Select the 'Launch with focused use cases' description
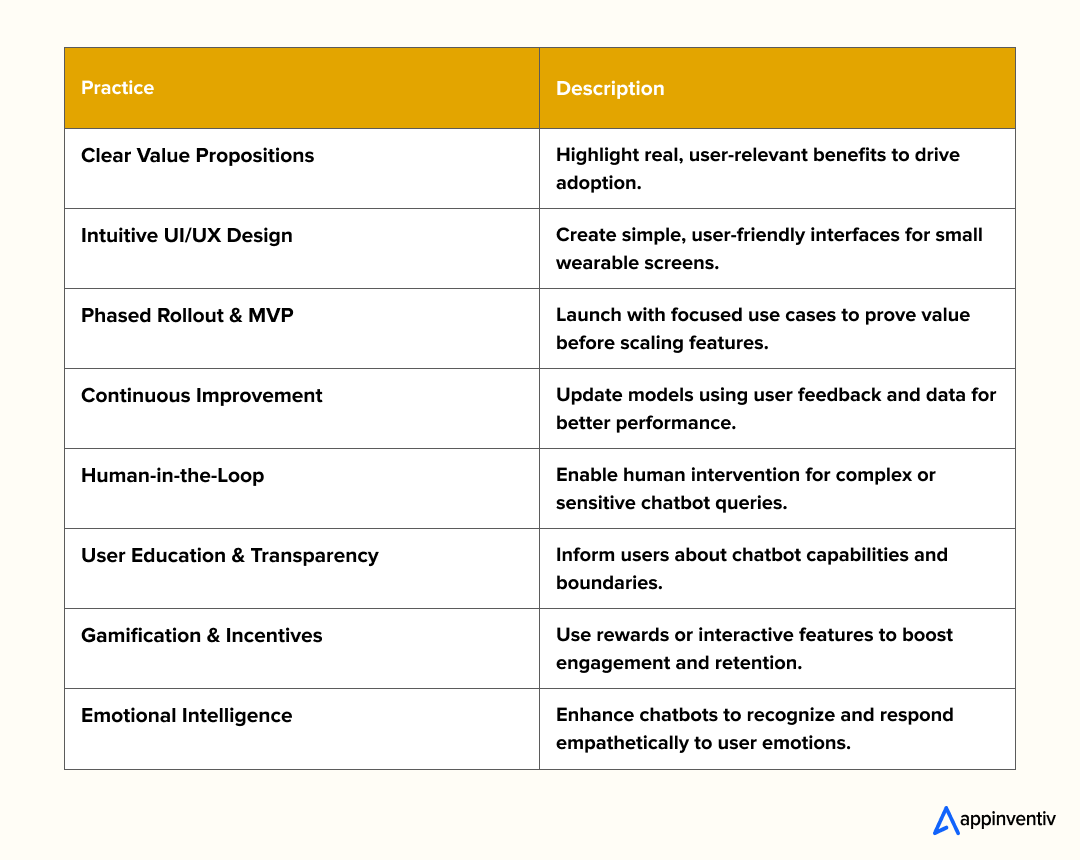Viewport: 1080px width, 860px height. [763, 329]
